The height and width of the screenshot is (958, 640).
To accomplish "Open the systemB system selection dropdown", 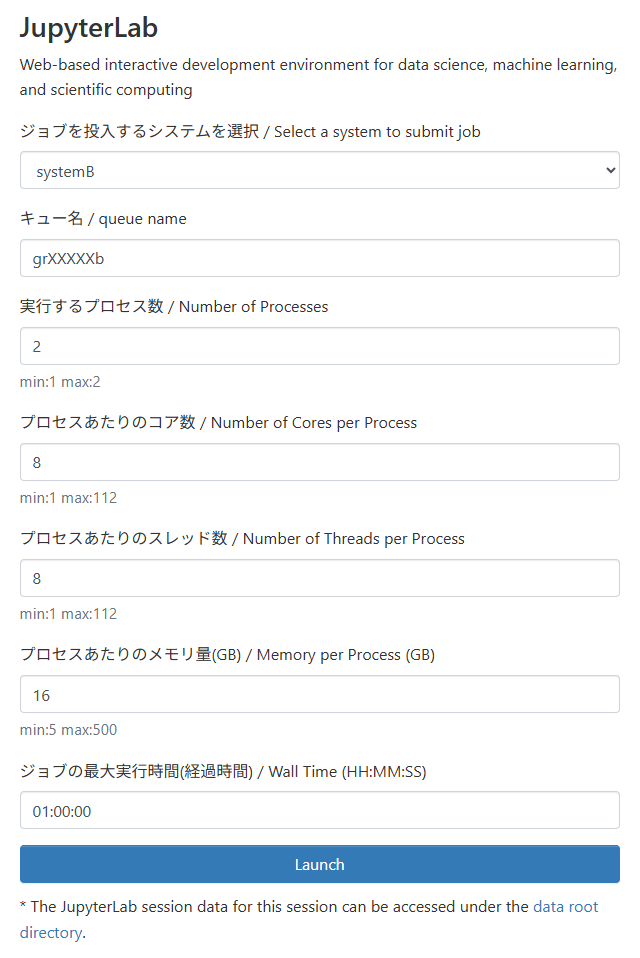I will (x=319, y=170).
